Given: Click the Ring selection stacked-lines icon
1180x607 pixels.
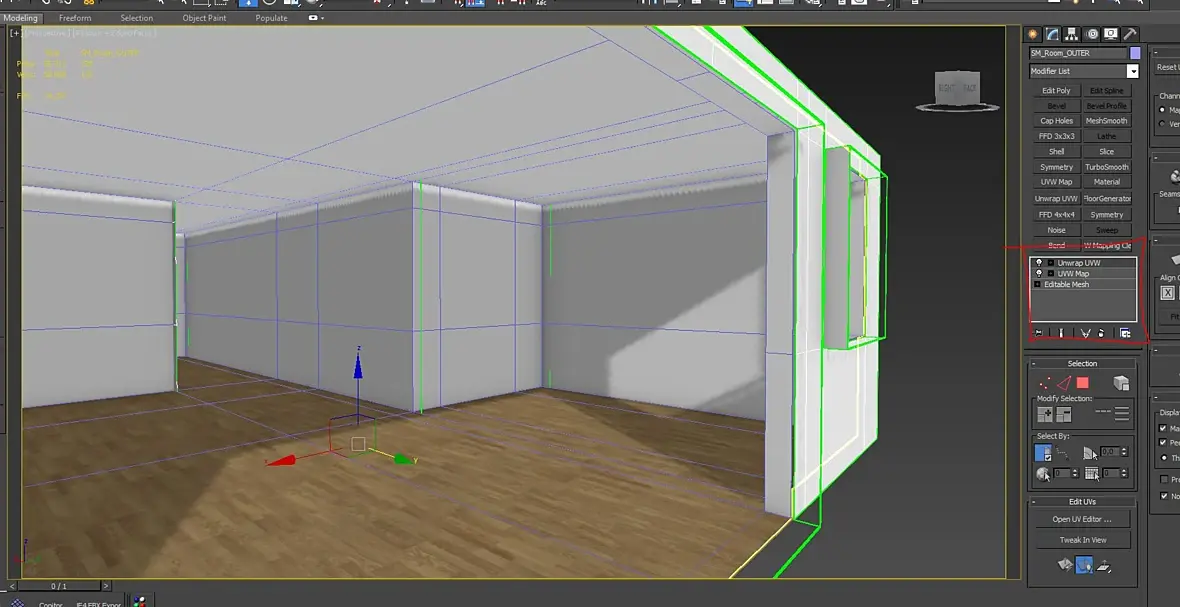Looking at the screenshot, I should click(x=1121, y=413).
